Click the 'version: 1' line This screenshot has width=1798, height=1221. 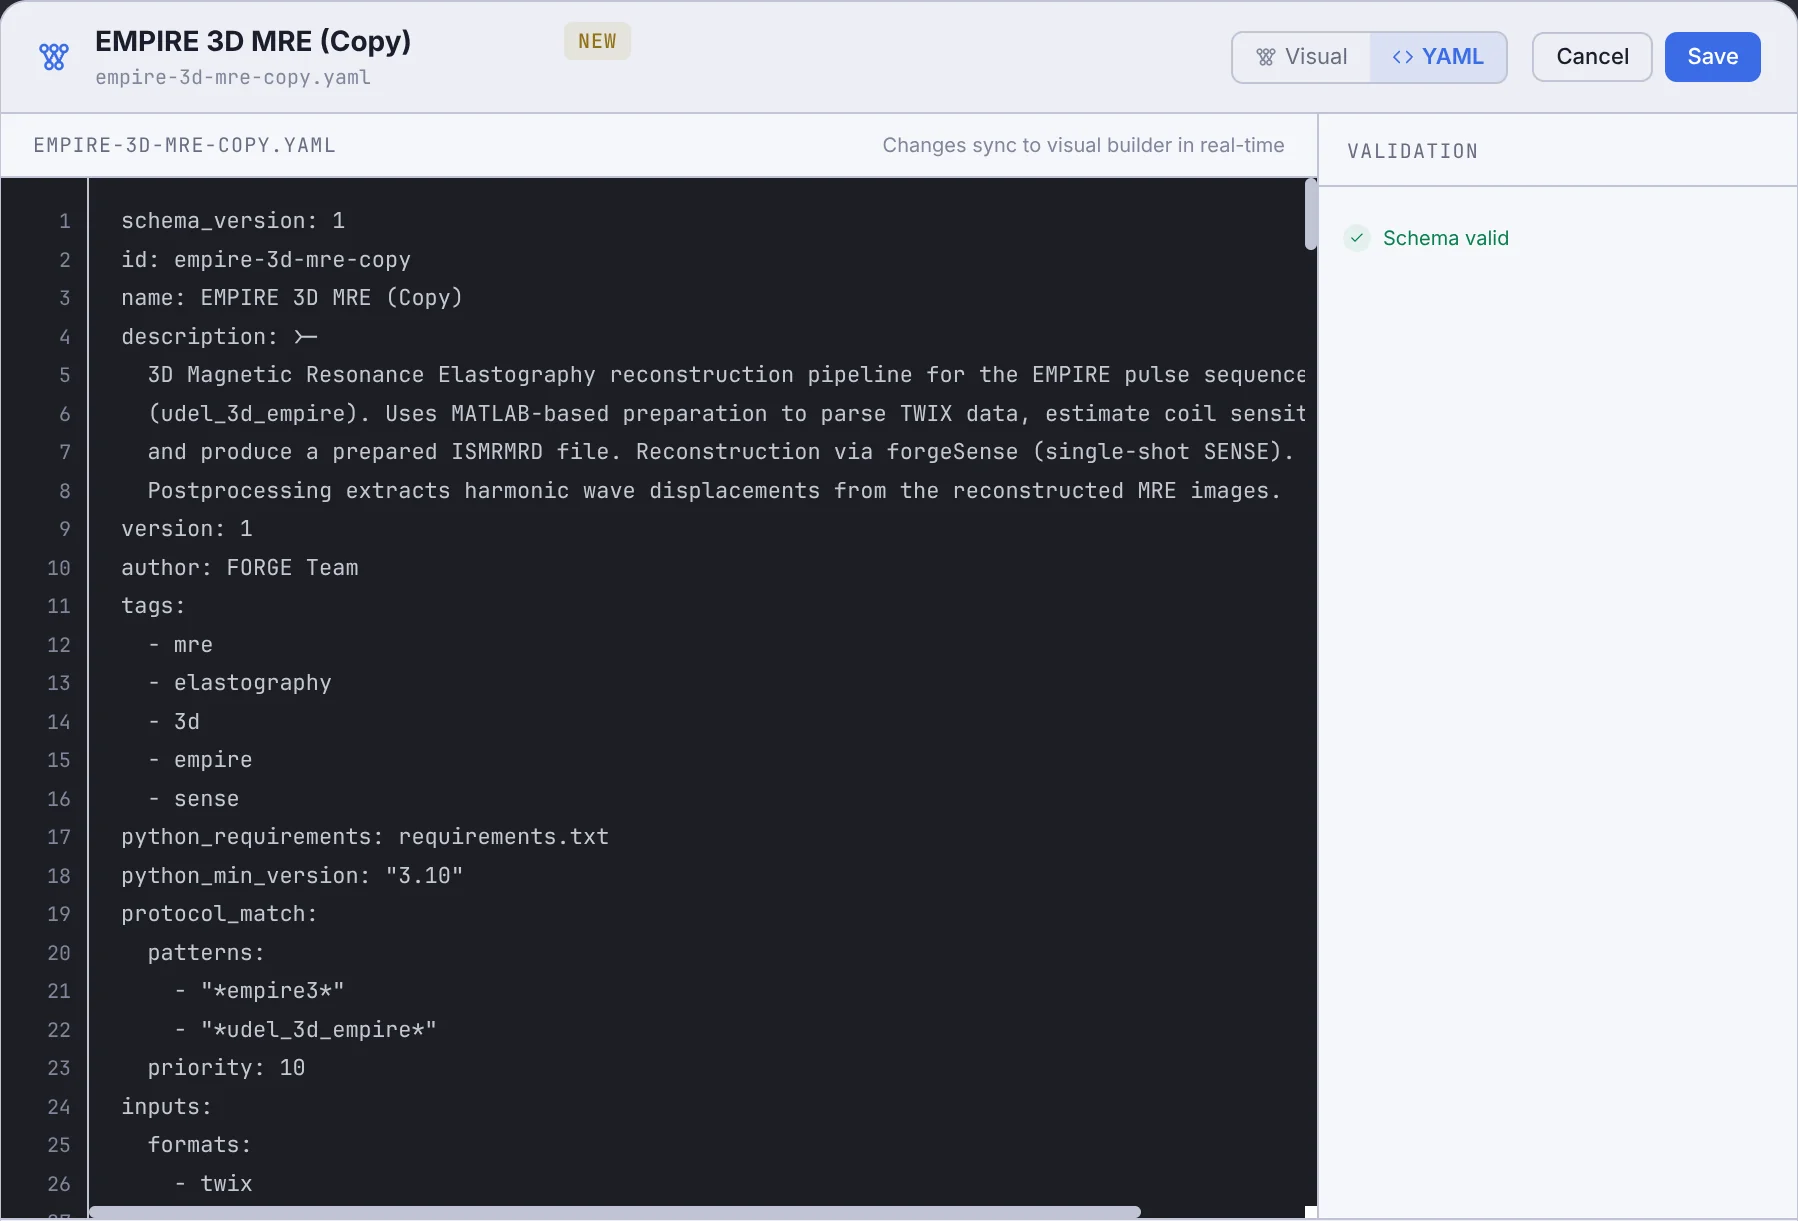187,528
